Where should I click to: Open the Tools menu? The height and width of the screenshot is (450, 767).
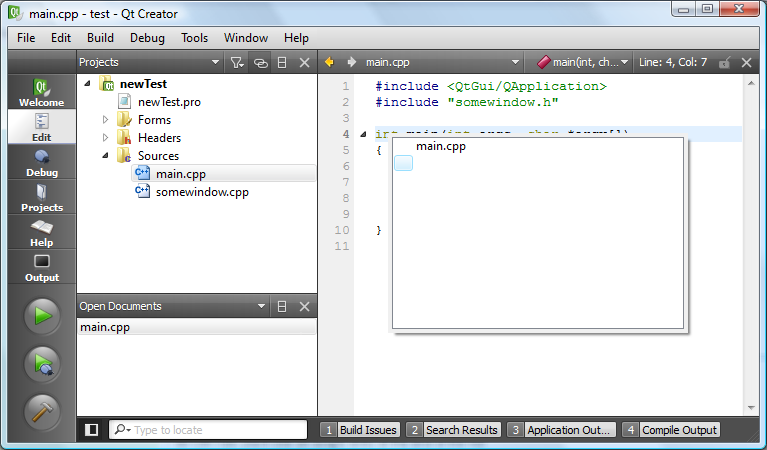[194, 38]
